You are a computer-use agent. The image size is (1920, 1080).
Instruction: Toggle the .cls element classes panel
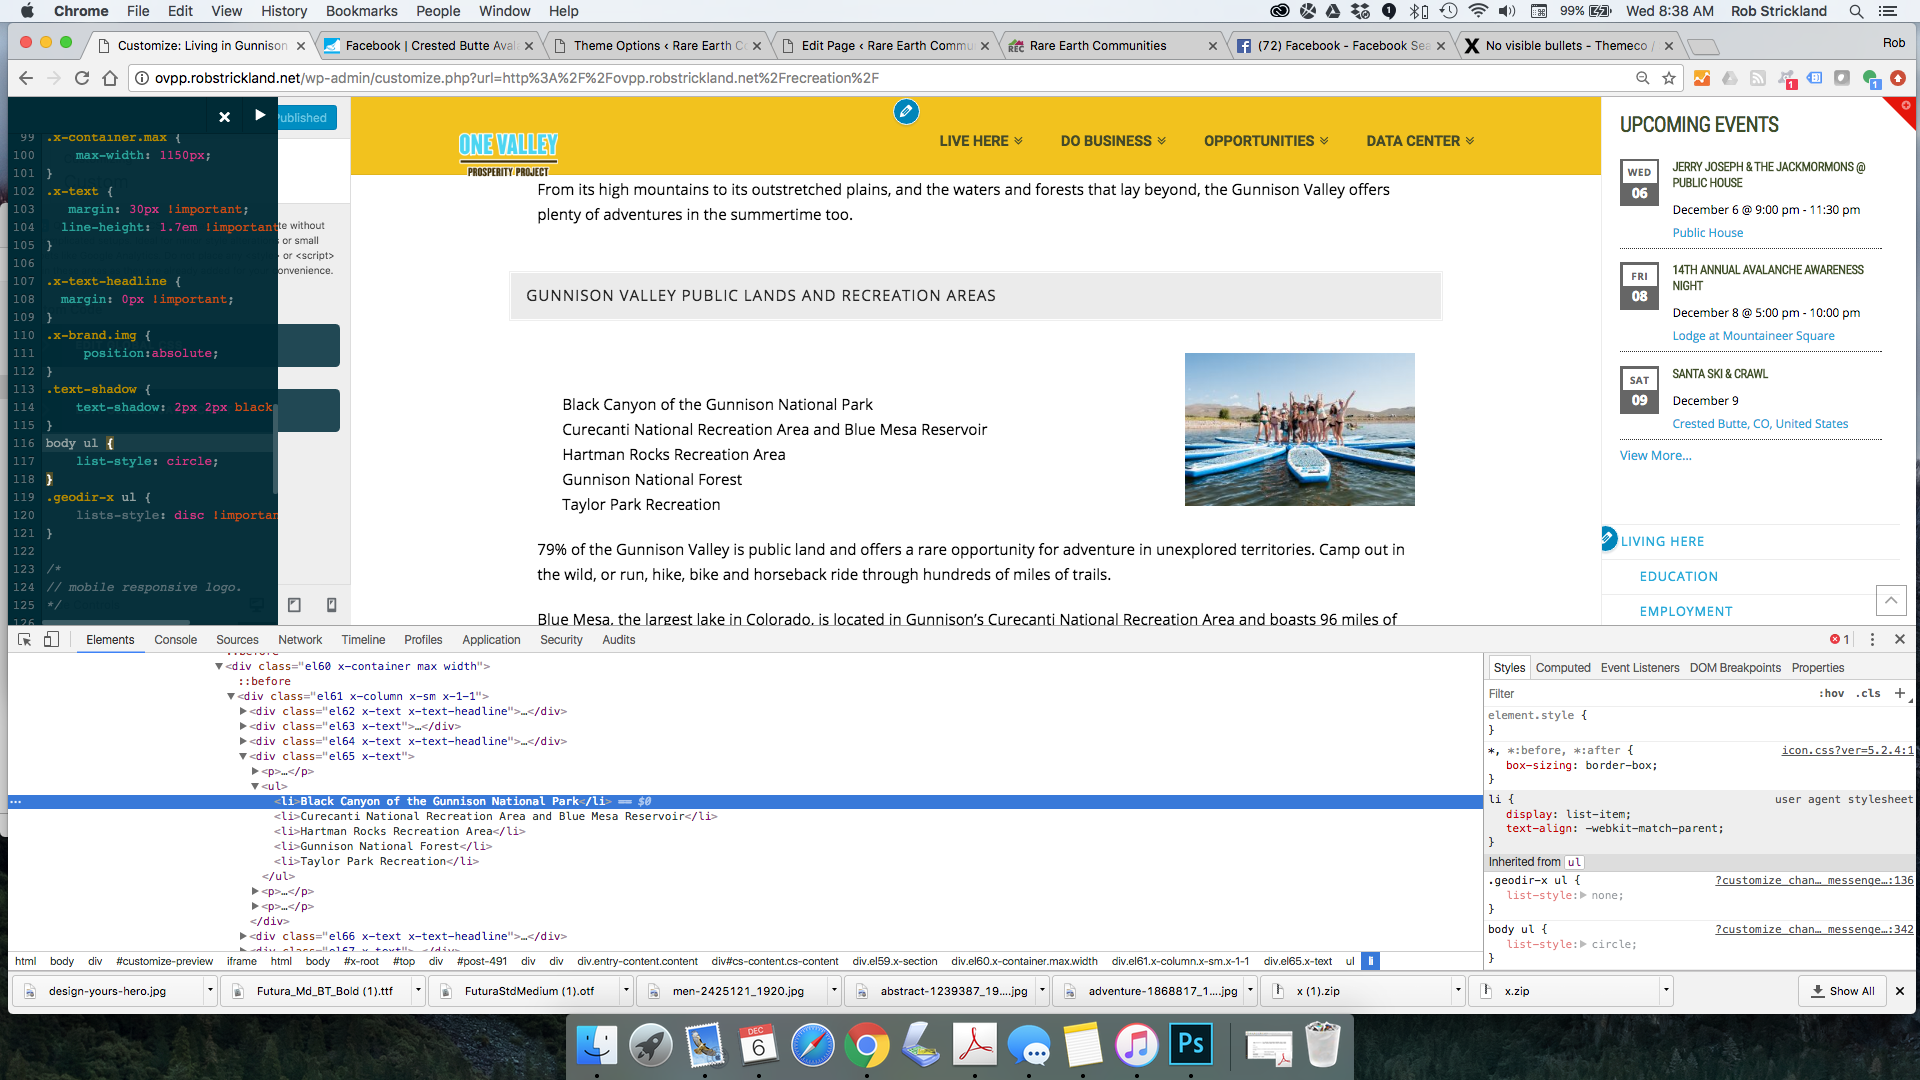(1868, 693)
